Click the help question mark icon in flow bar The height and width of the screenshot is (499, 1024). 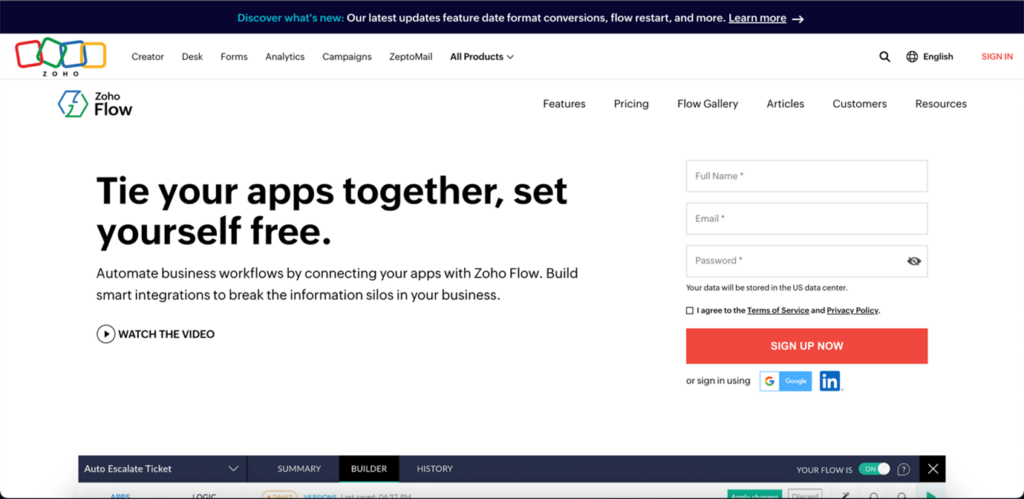pyautogui.click(x=903, y=469)
